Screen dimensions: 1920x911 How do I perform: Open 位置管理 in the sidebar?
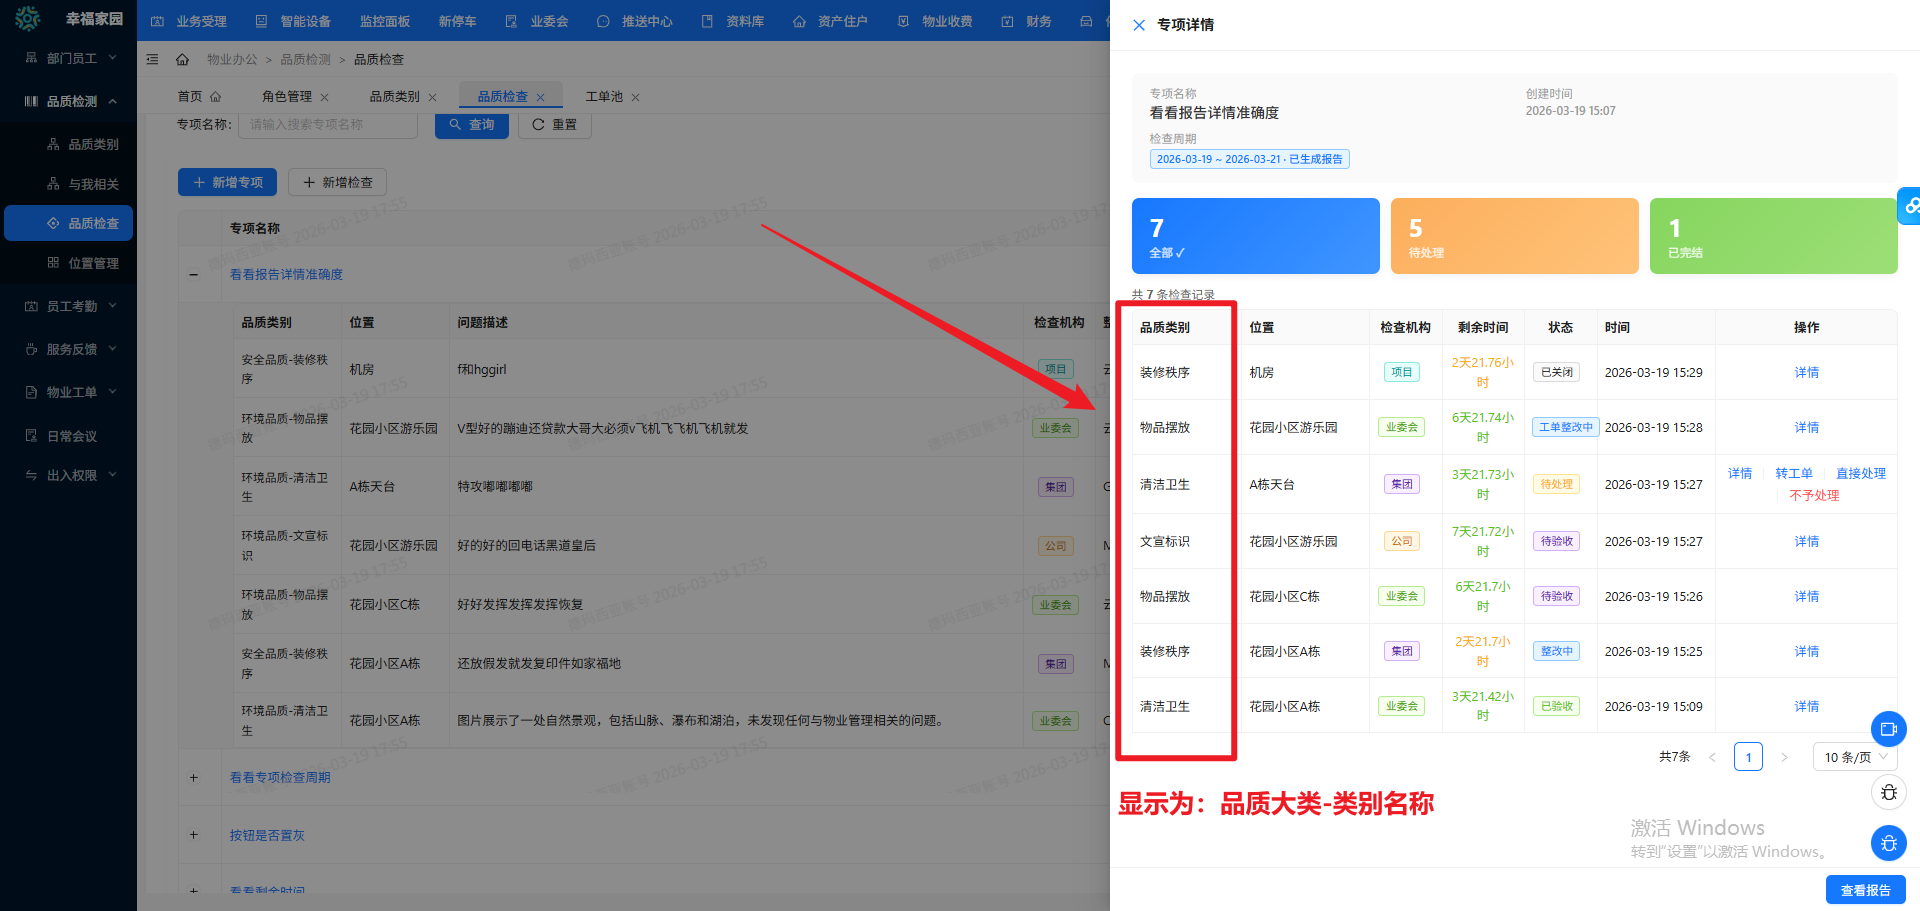click(x=93, y=263)
